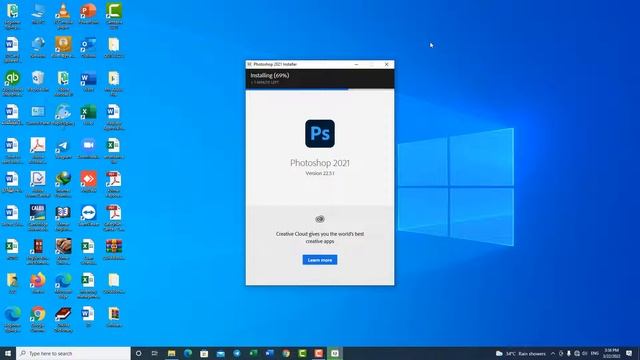Click the Version number text under Photoshop 2021
Viewport: 640px width, 360px height.
coord(320,173)
